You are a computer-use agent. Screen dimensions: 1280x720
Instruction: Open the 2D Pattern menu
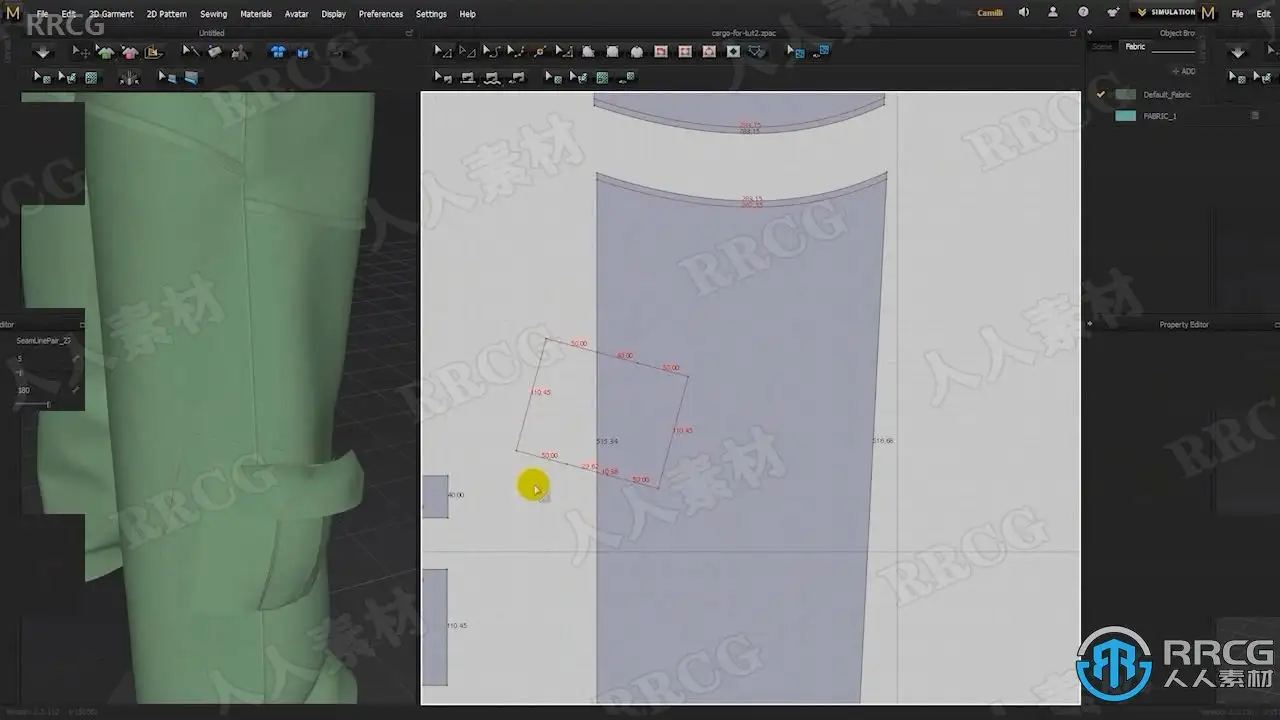[166, 14]
